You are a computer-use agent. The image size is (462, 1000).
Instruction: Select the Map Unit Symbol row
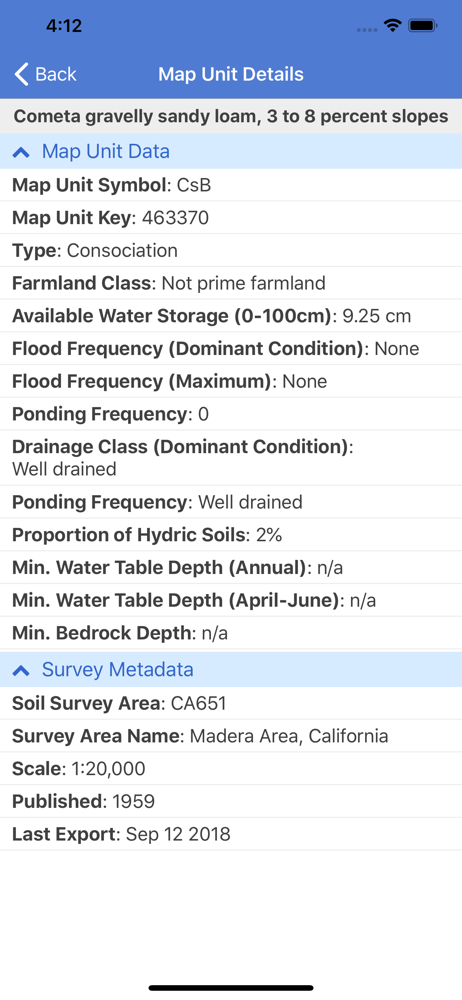coord(231,185)
